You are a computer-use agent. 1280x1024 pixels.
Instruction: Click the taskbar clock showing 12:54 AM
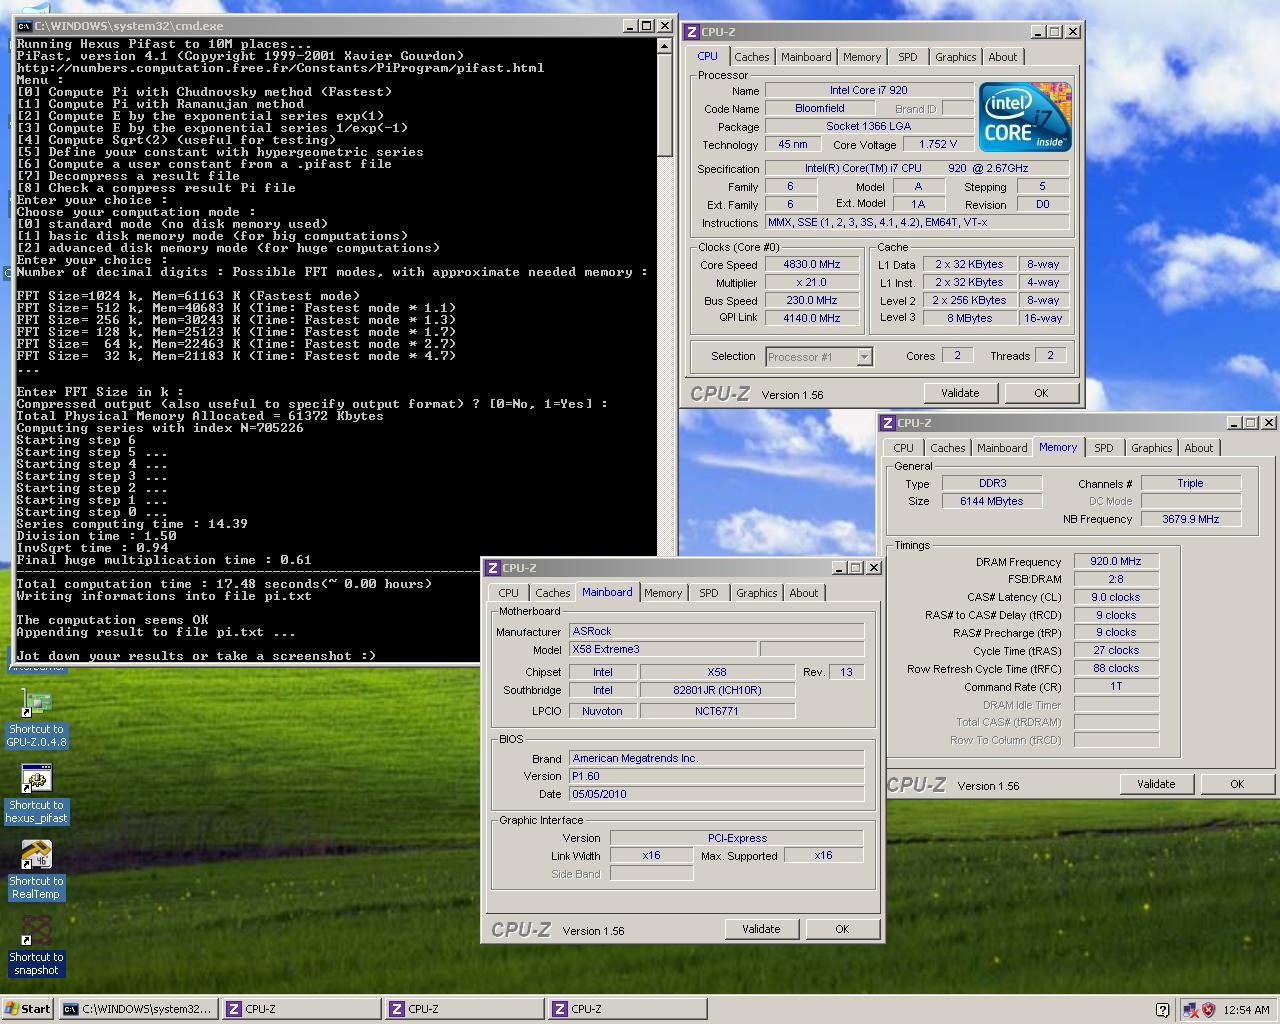tap(1246, 1010)
